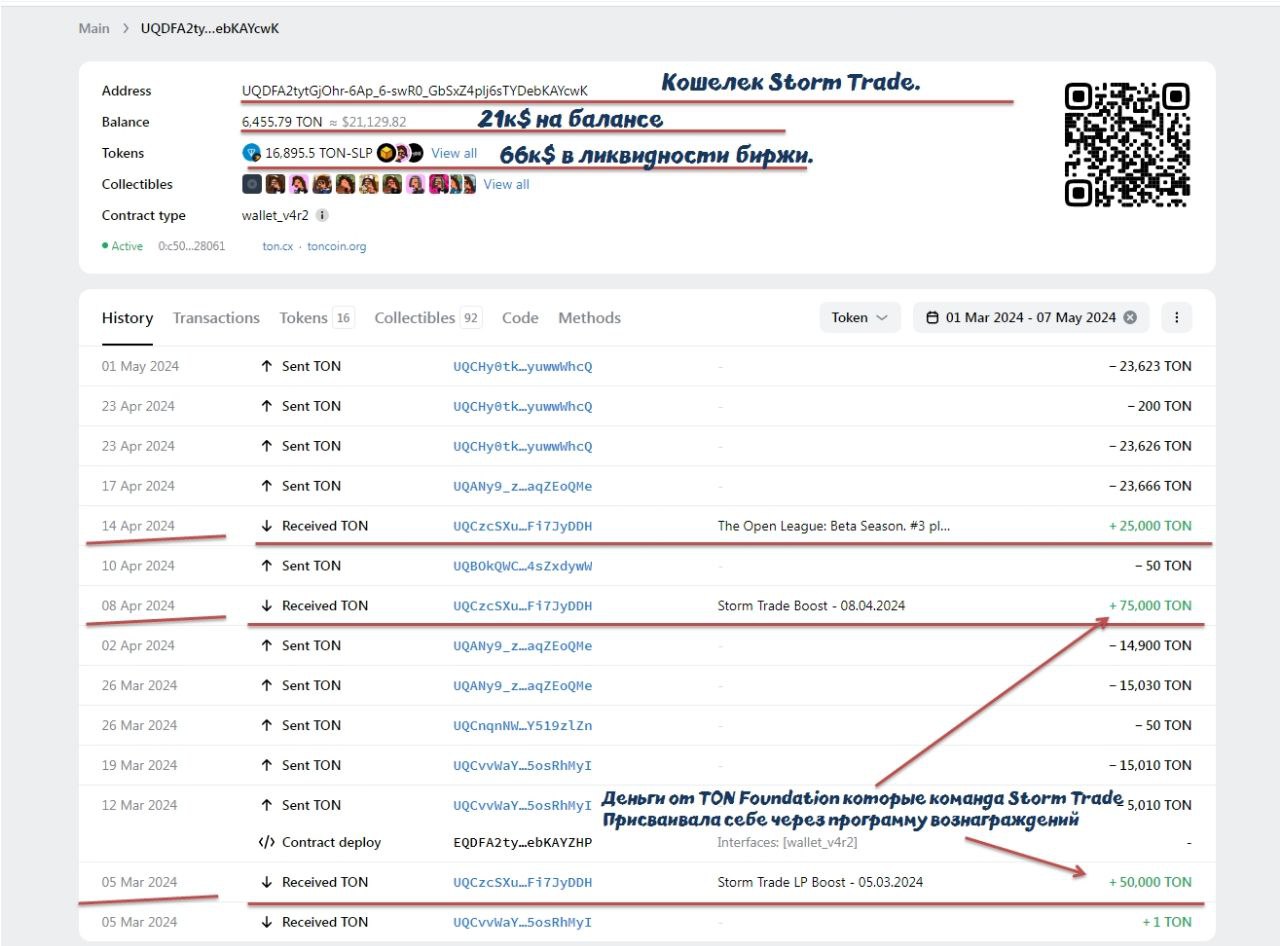1280x946 pixels.
Task: Open the three-dot more options menu
Action: click(1177, 317)
